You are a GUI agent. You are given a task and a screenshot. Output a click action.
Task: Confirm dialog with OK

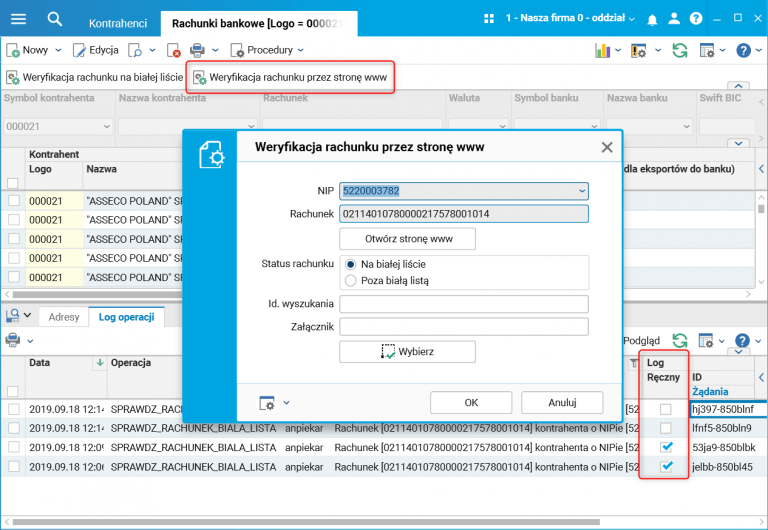[471, 403]
